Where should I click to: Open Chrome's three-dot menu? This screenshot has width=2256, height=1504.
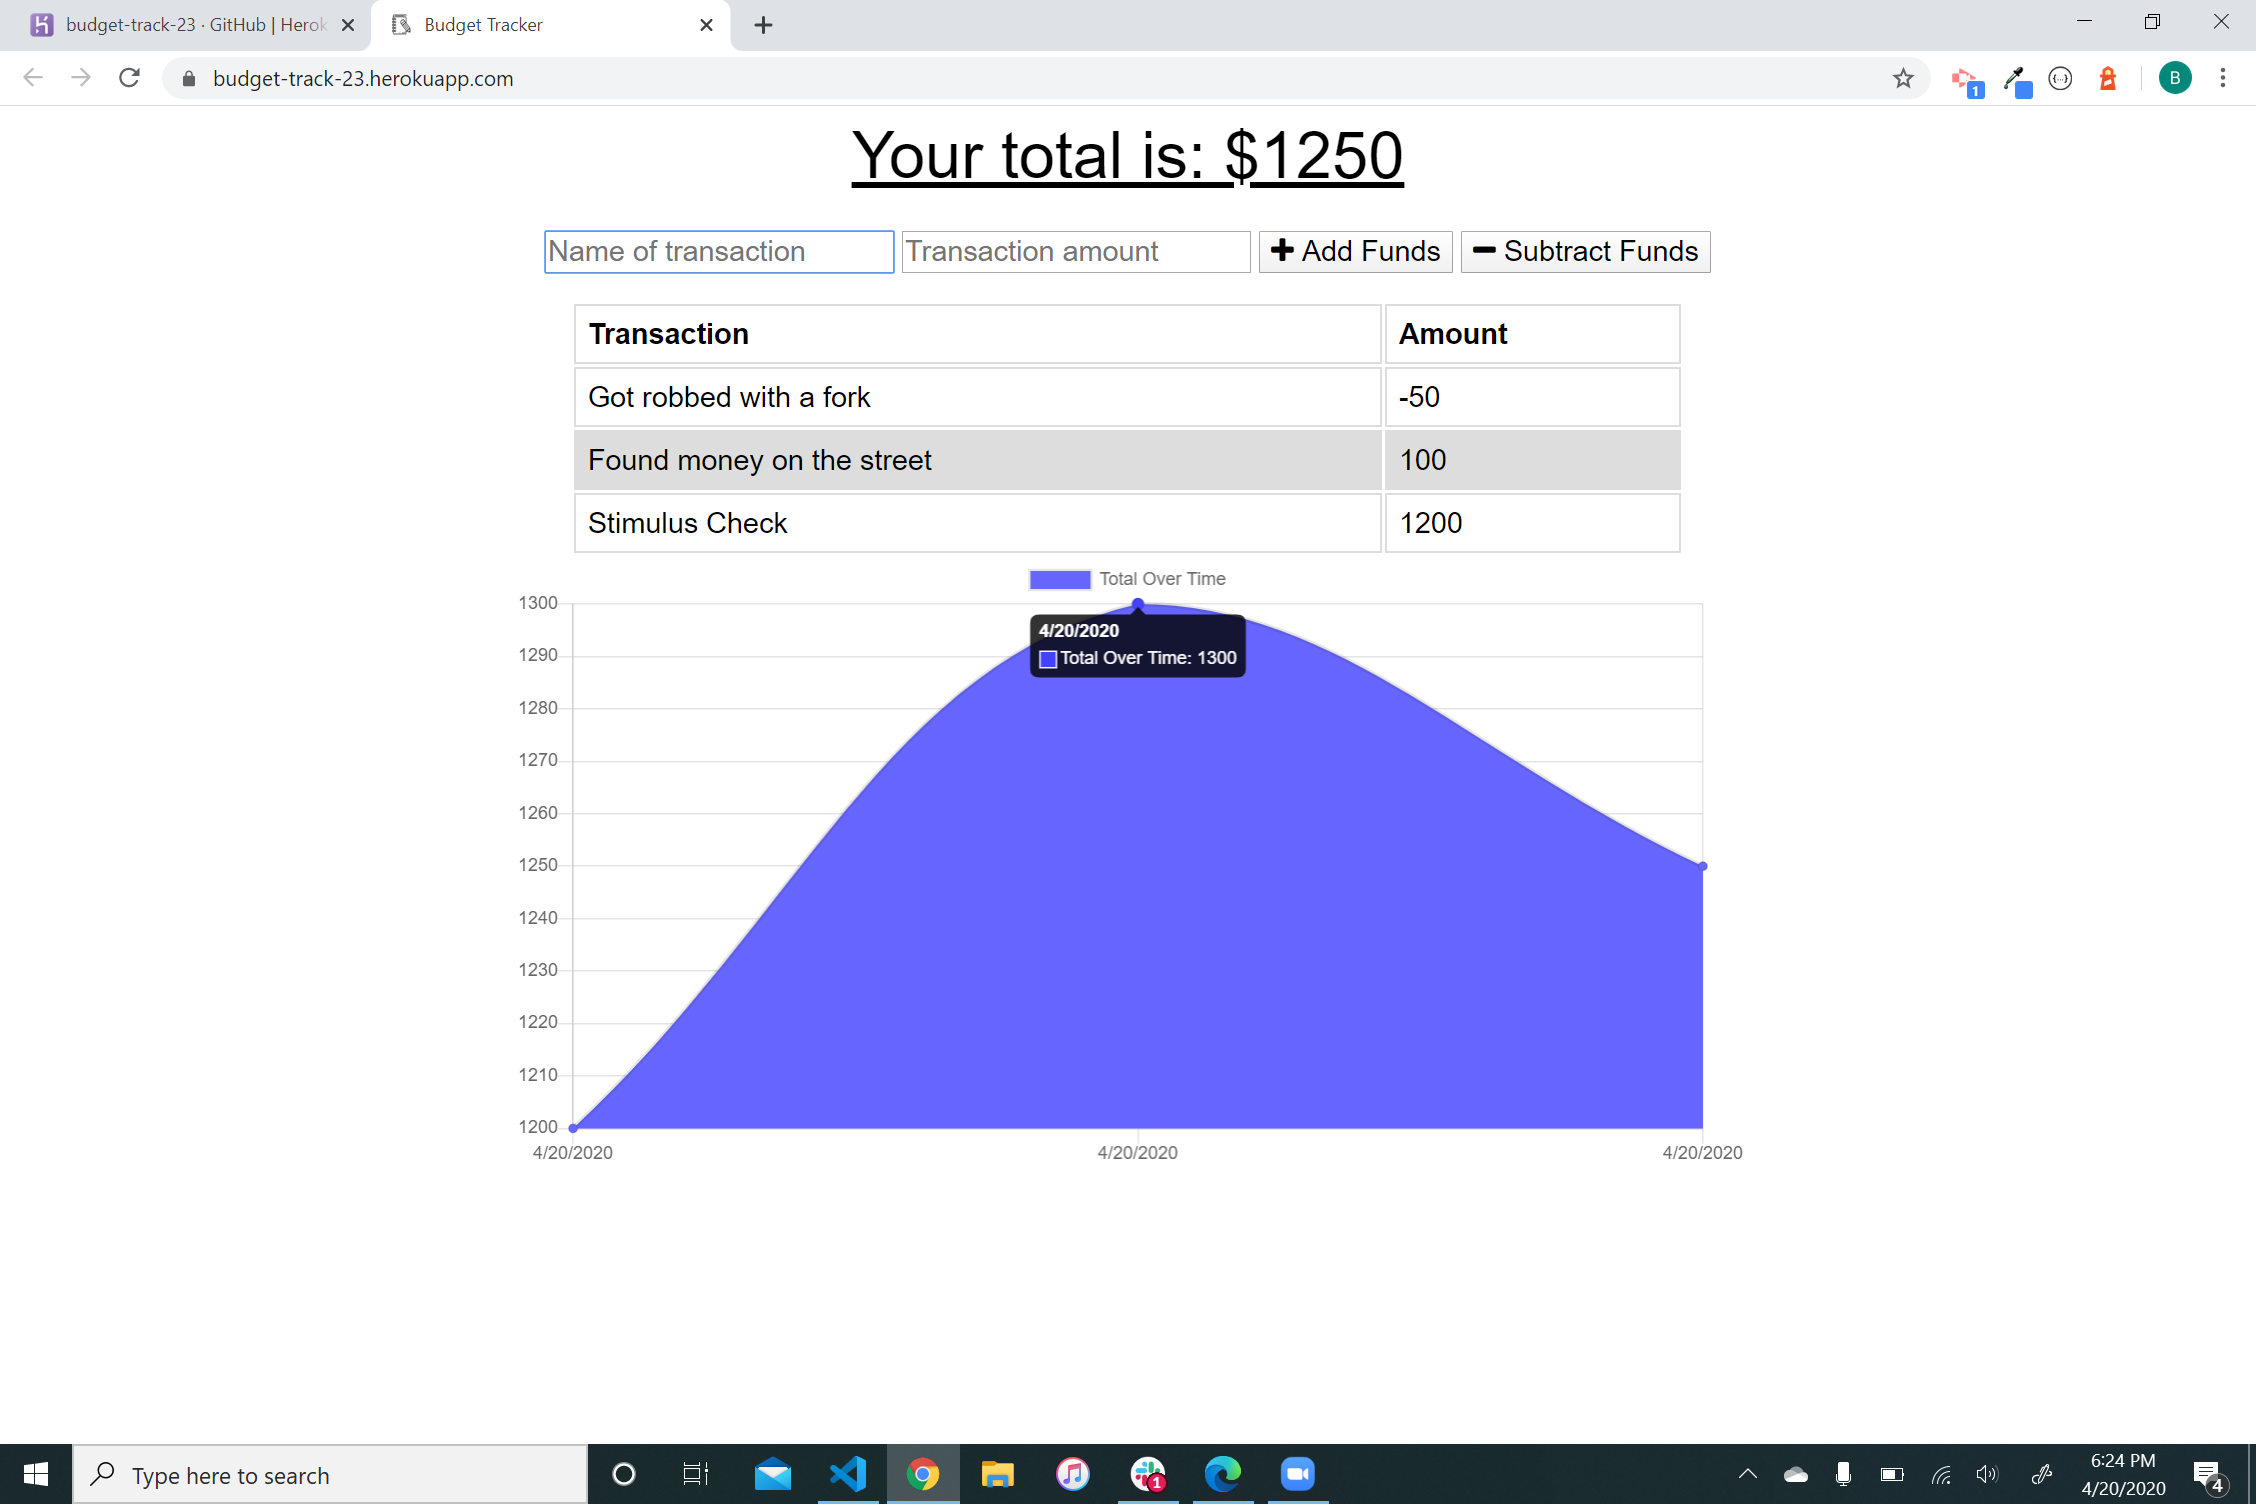(x=2222, y=78)
